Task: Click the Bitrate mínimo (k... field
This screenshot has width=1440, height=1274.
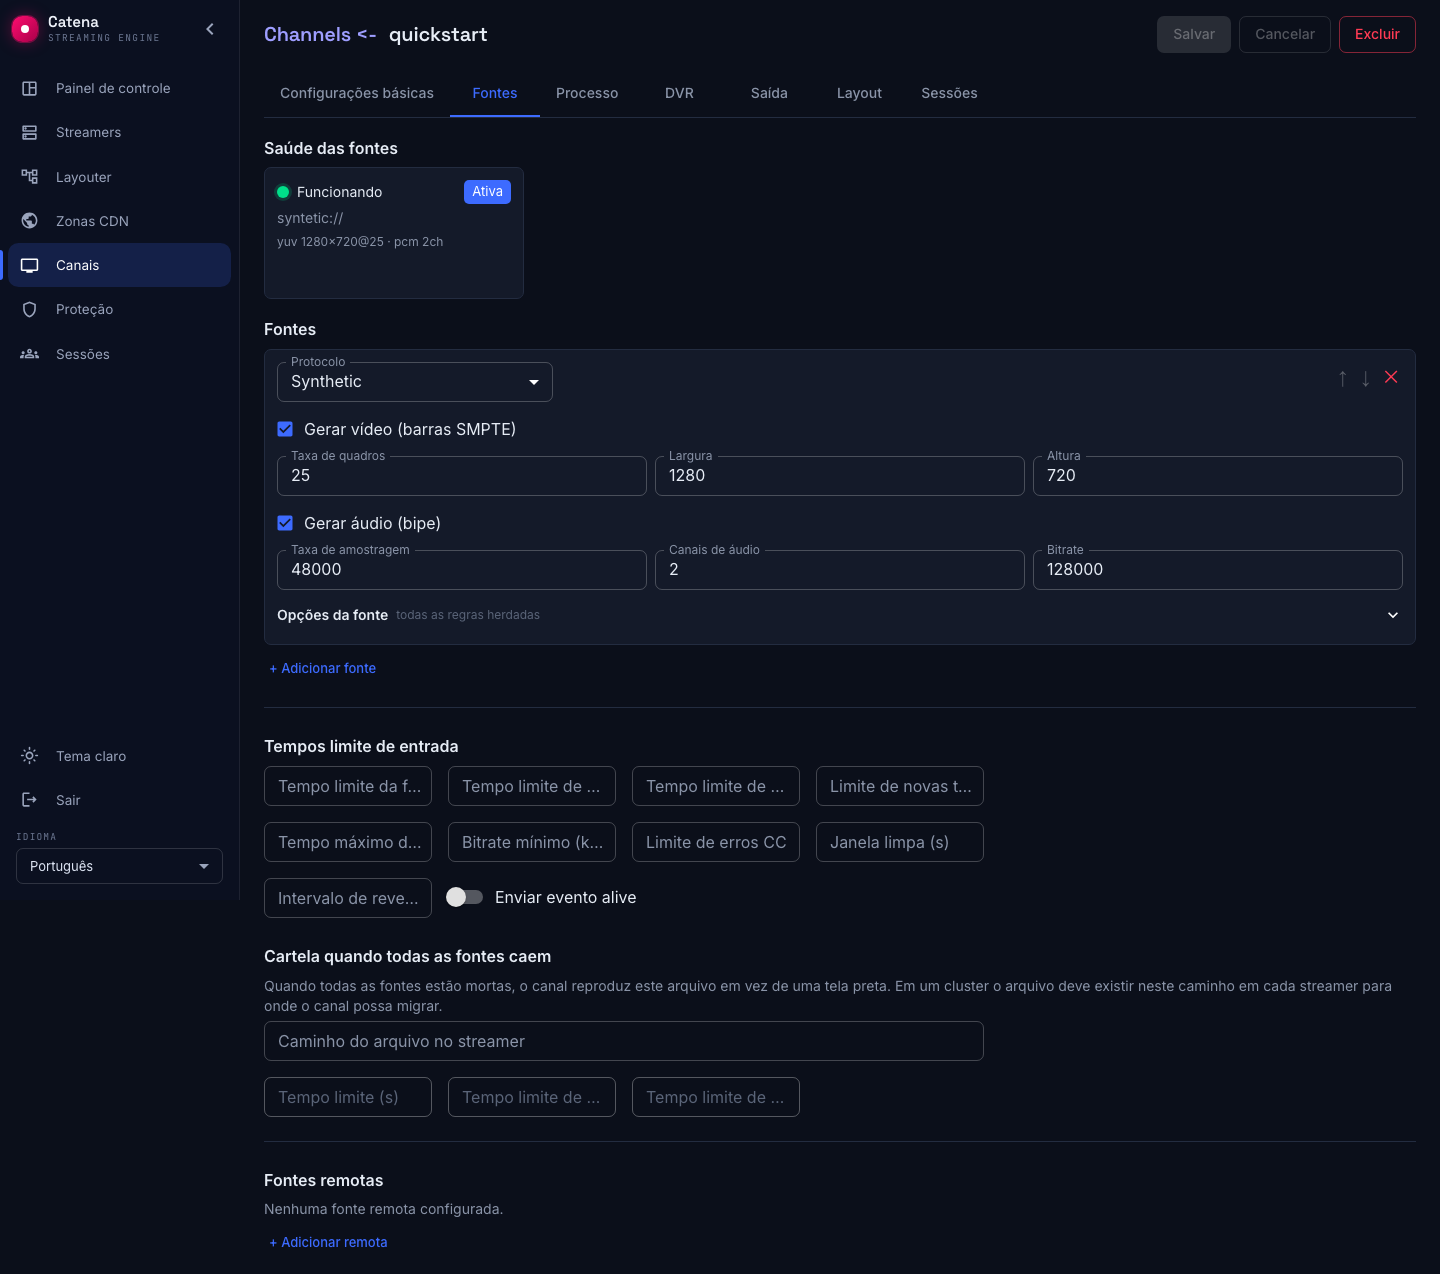Action: [x=532, y=842]
